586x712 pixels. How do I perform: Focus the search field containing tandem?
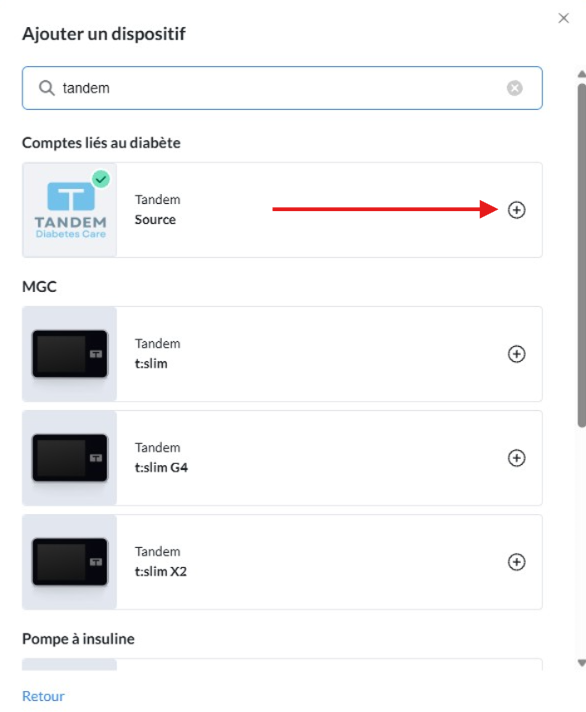point(282,88)
